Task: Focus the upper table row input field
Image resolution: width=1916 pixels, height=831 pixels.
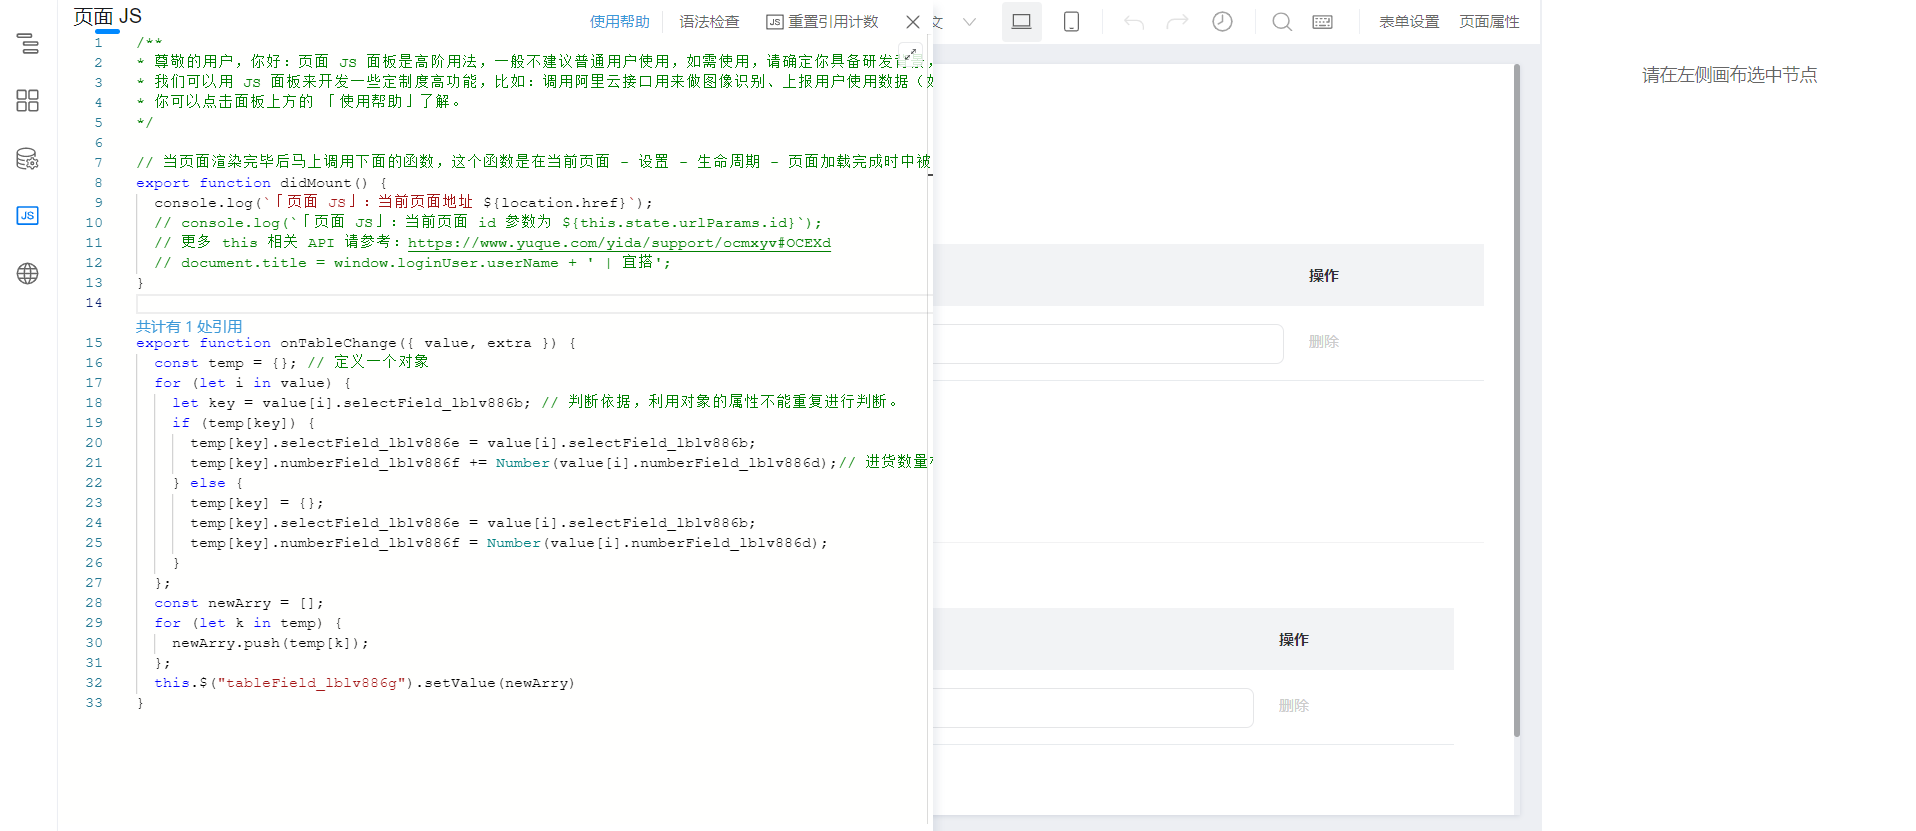Action: pos(1108,344)
